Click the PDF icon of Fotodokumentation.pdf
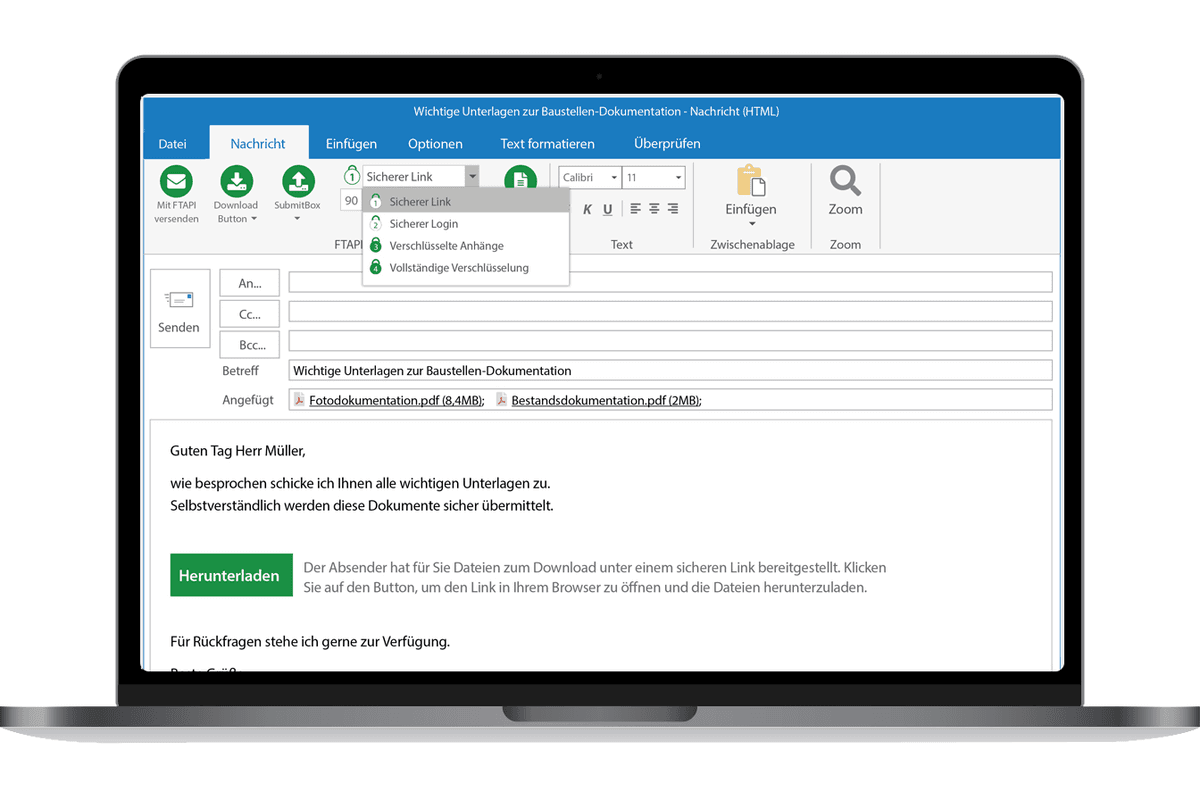Viewport: 1200px width, 800px height. (x=298, y=400)
